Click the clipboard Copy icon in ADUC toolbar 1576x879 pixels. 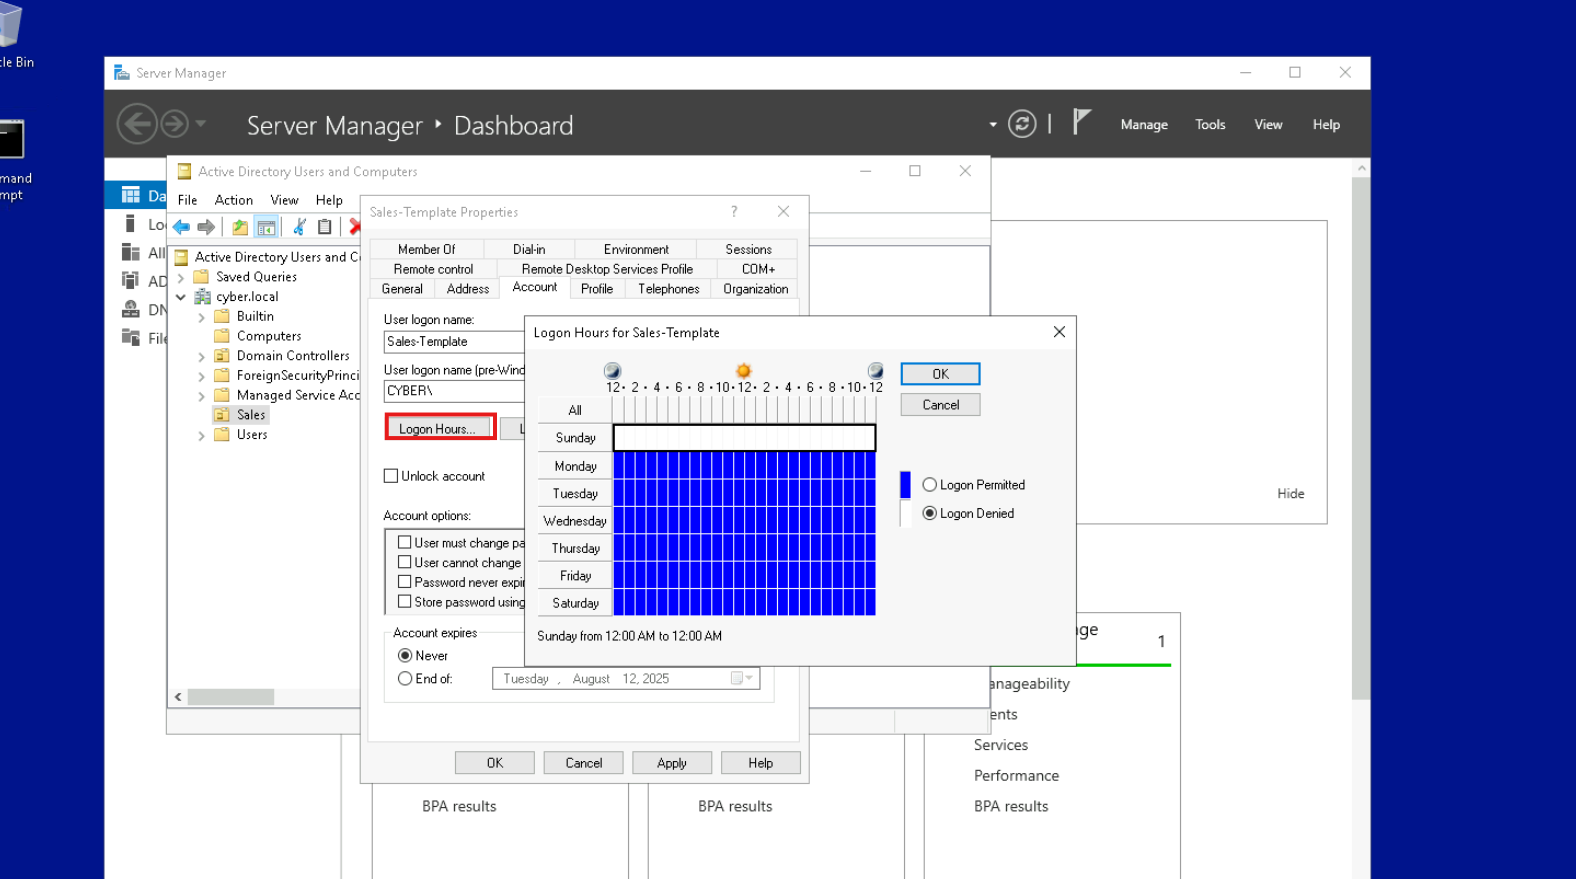[324, 227]
